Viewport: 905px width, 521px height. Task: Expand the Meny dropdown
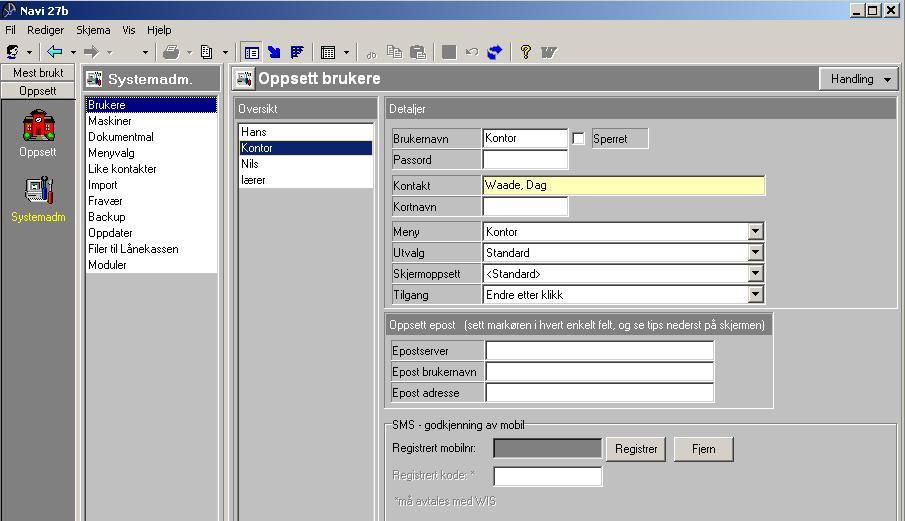(x=755, y=231)
